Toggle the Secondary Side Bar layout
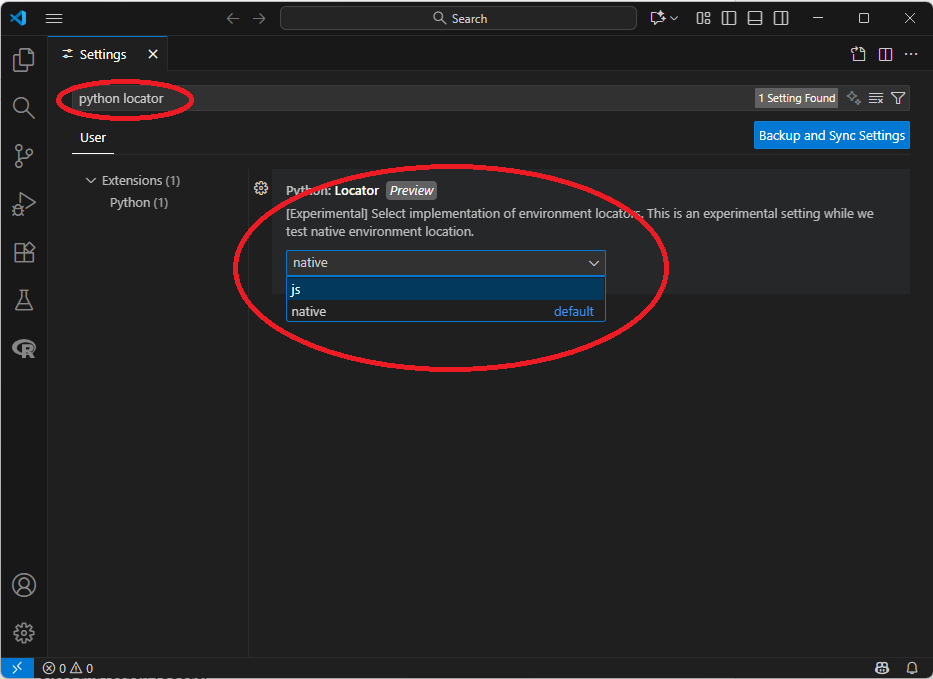The image size is (933, 679). (x=781, y=18)
